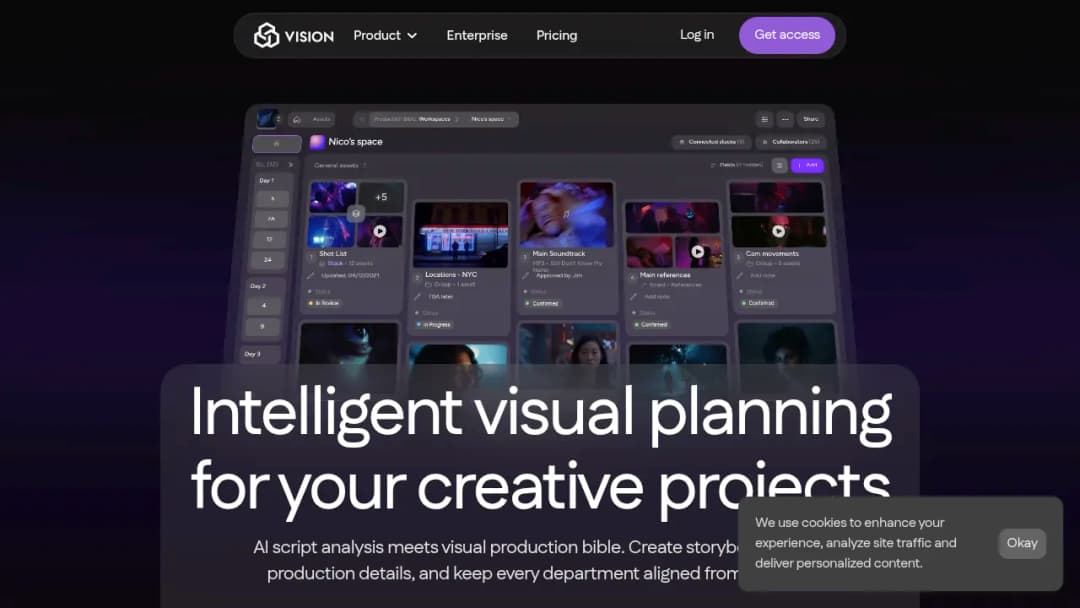Click Add note on Cam movements card

(762, 275)
